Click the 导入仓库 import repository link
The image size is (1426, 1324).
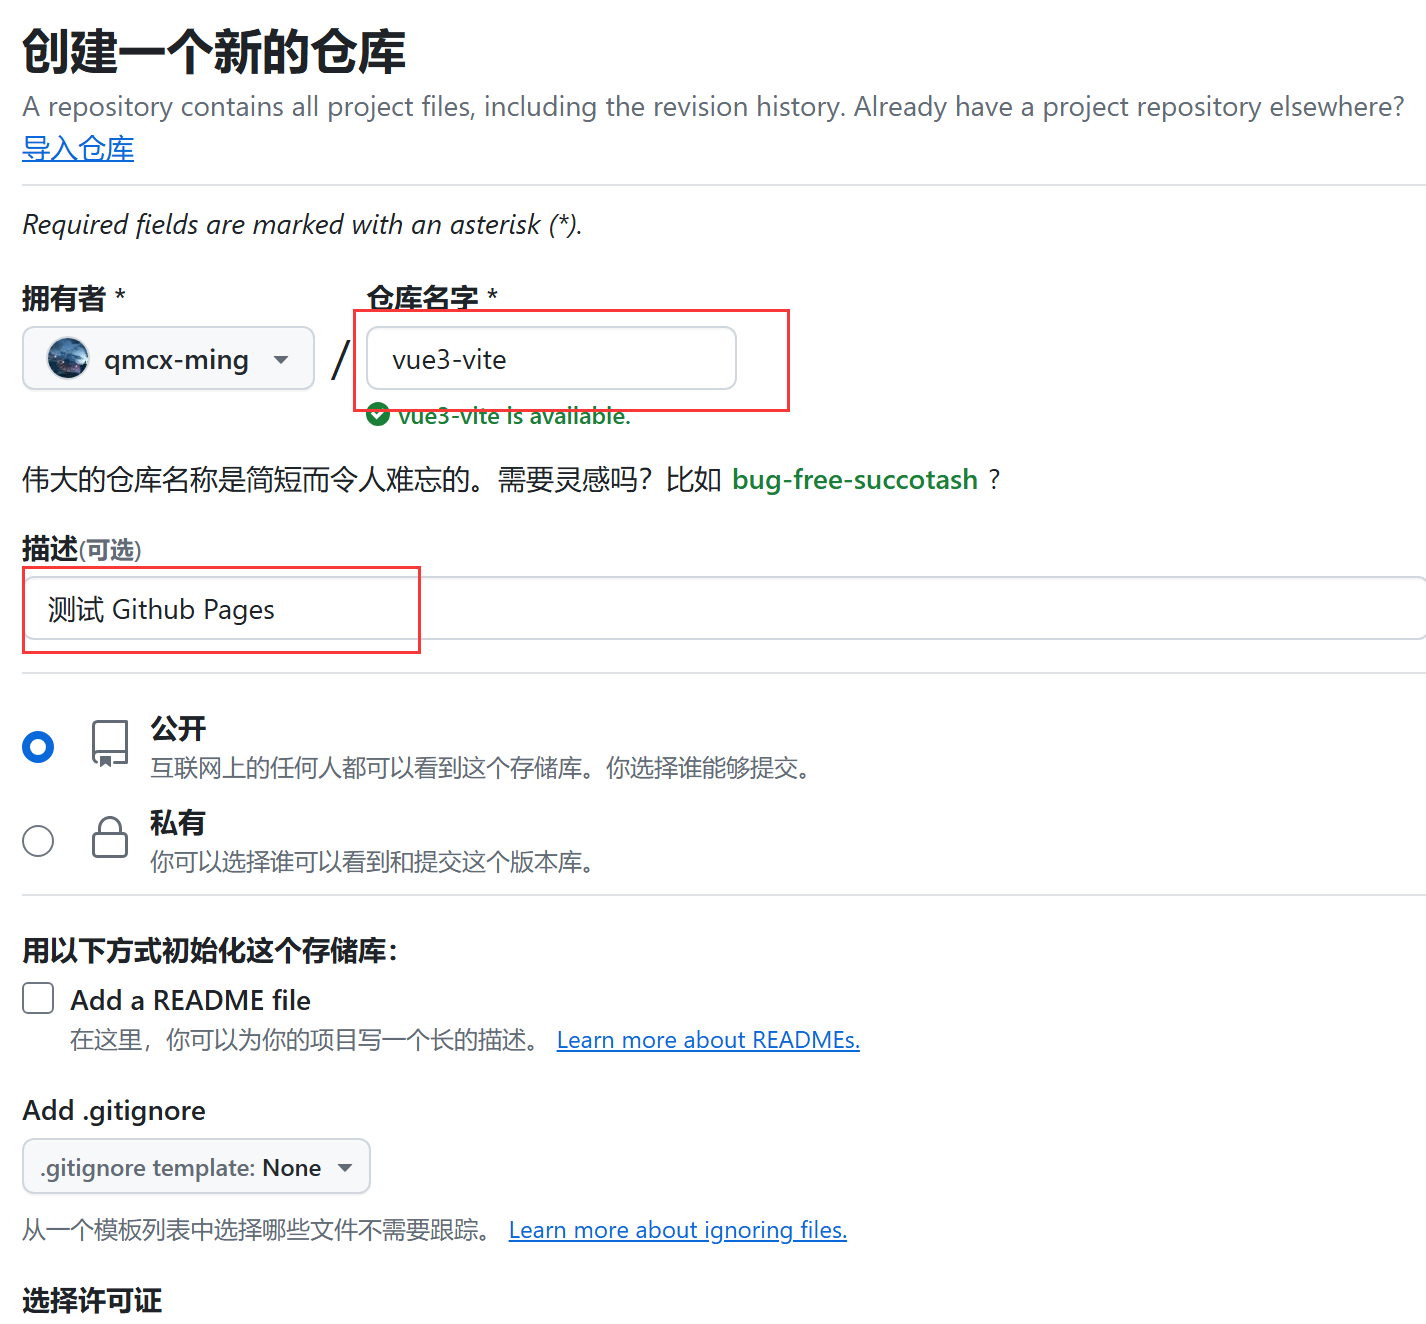(78, 149)
